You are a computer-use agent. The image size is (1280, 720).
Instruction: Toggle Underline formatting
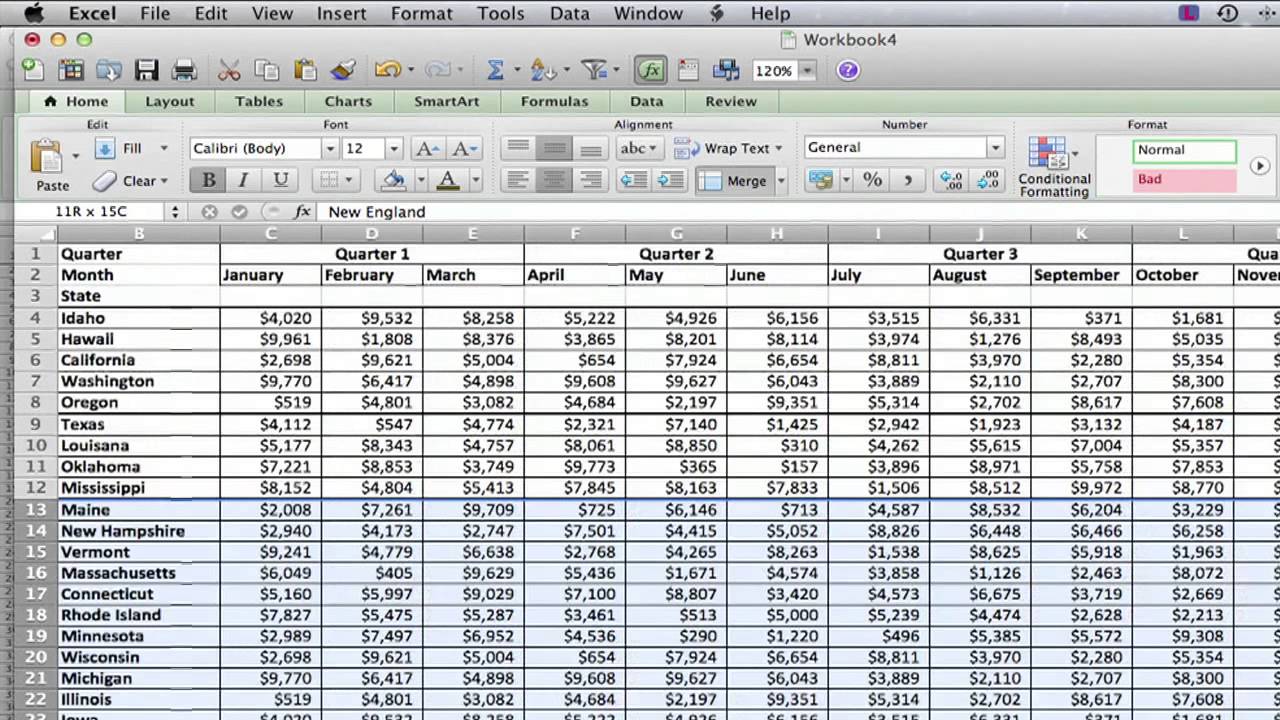(x=280, y=180)
